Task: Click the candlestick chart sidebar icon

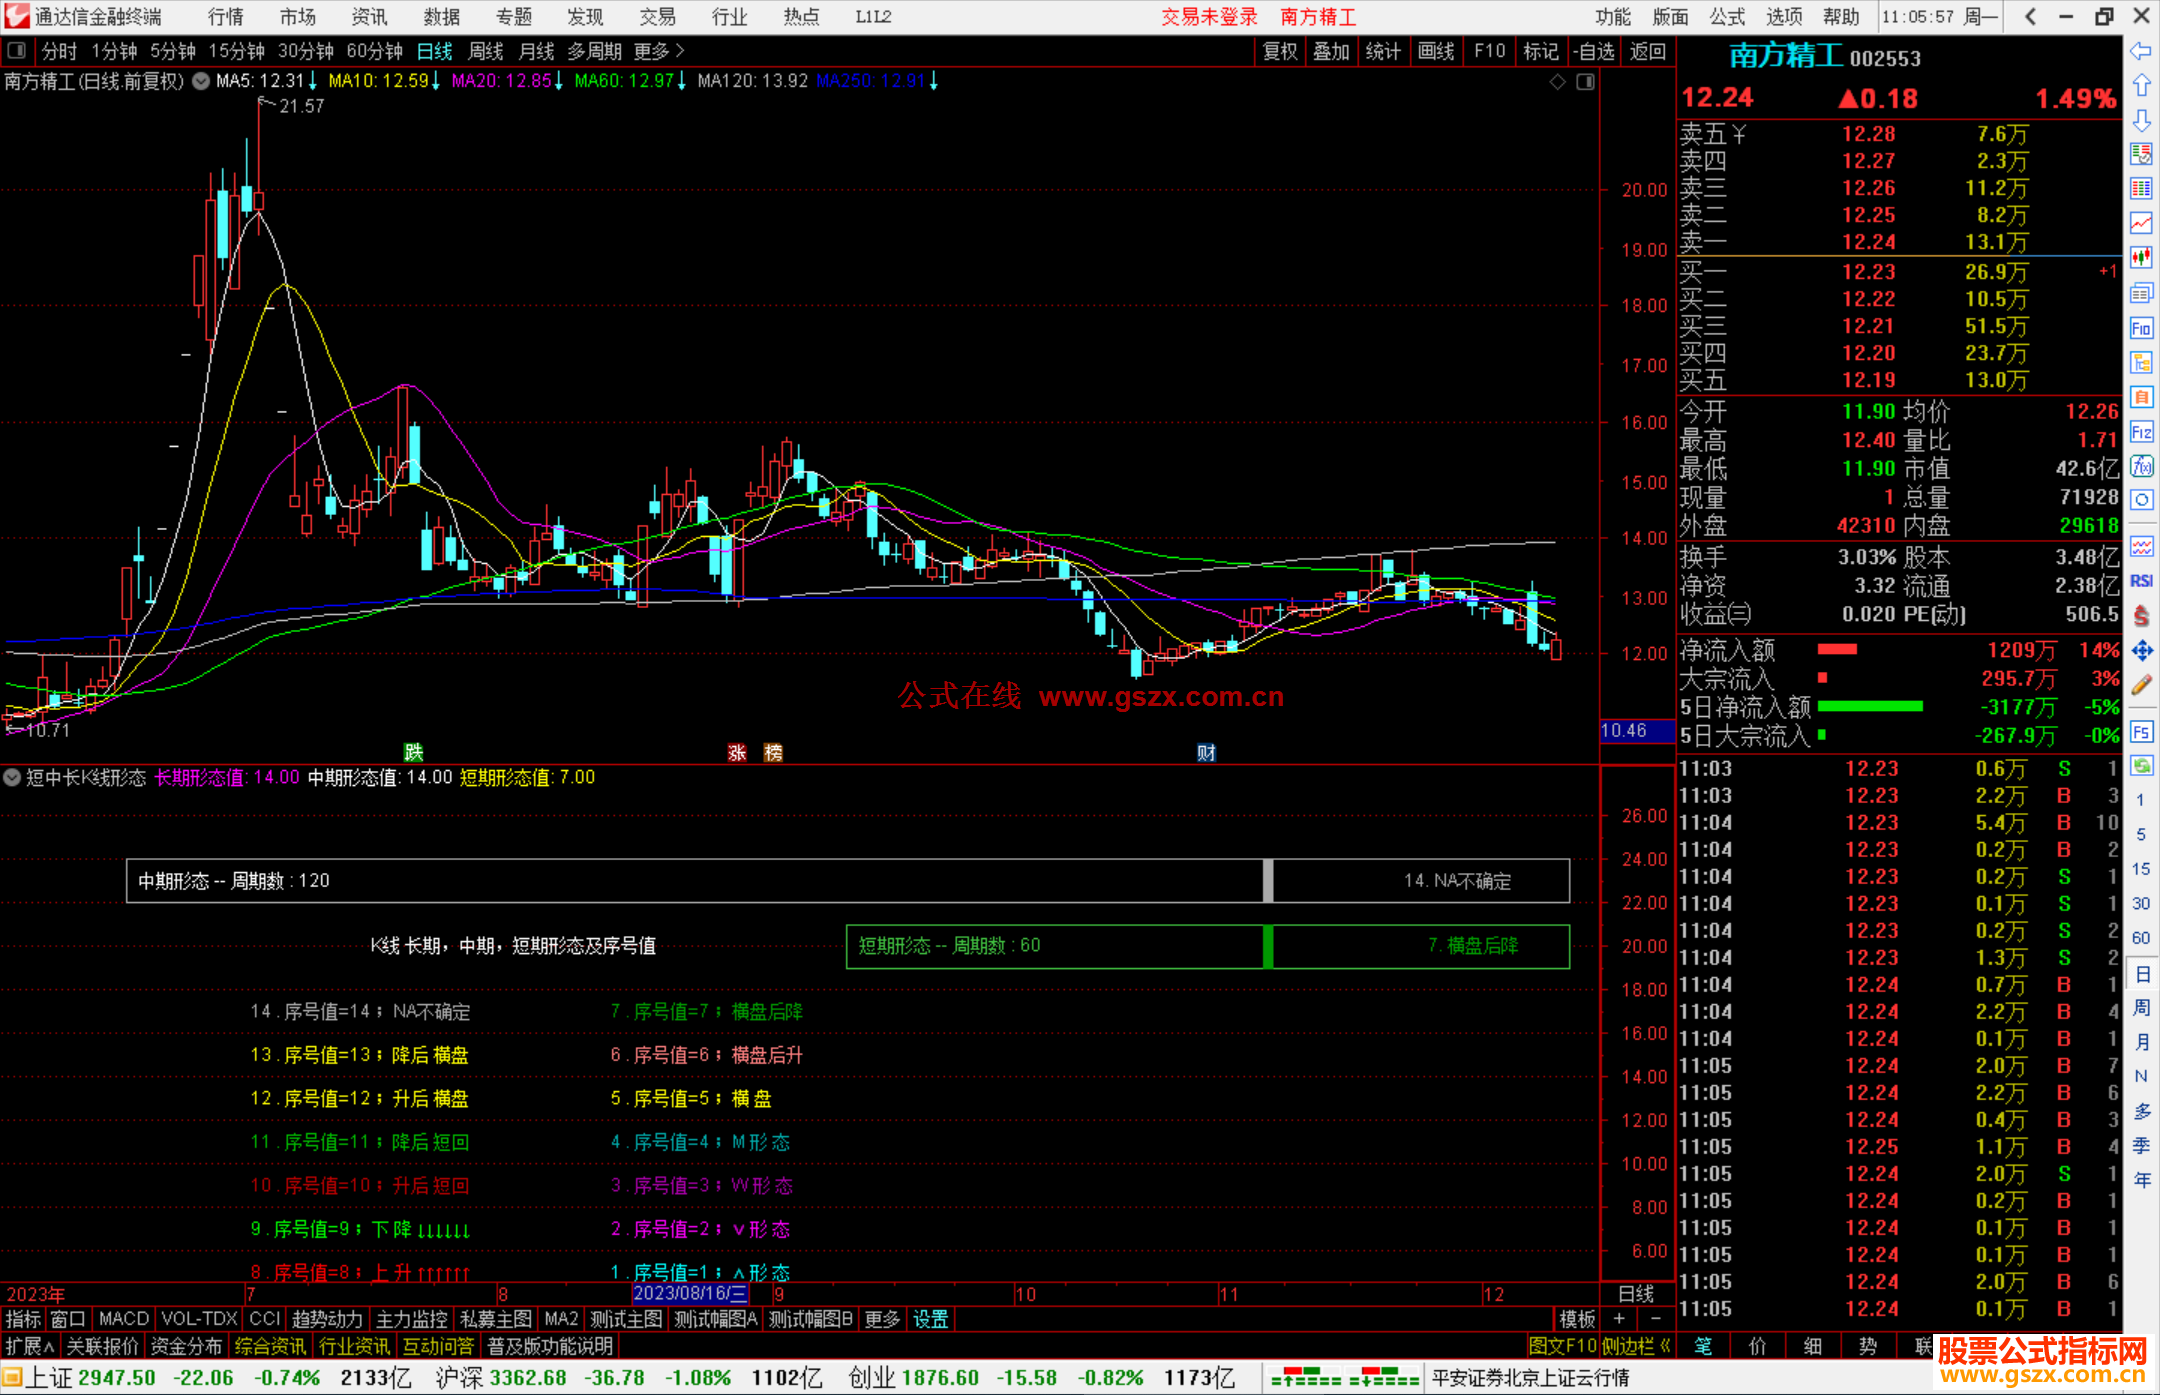Action: [x=2141, y=258]
